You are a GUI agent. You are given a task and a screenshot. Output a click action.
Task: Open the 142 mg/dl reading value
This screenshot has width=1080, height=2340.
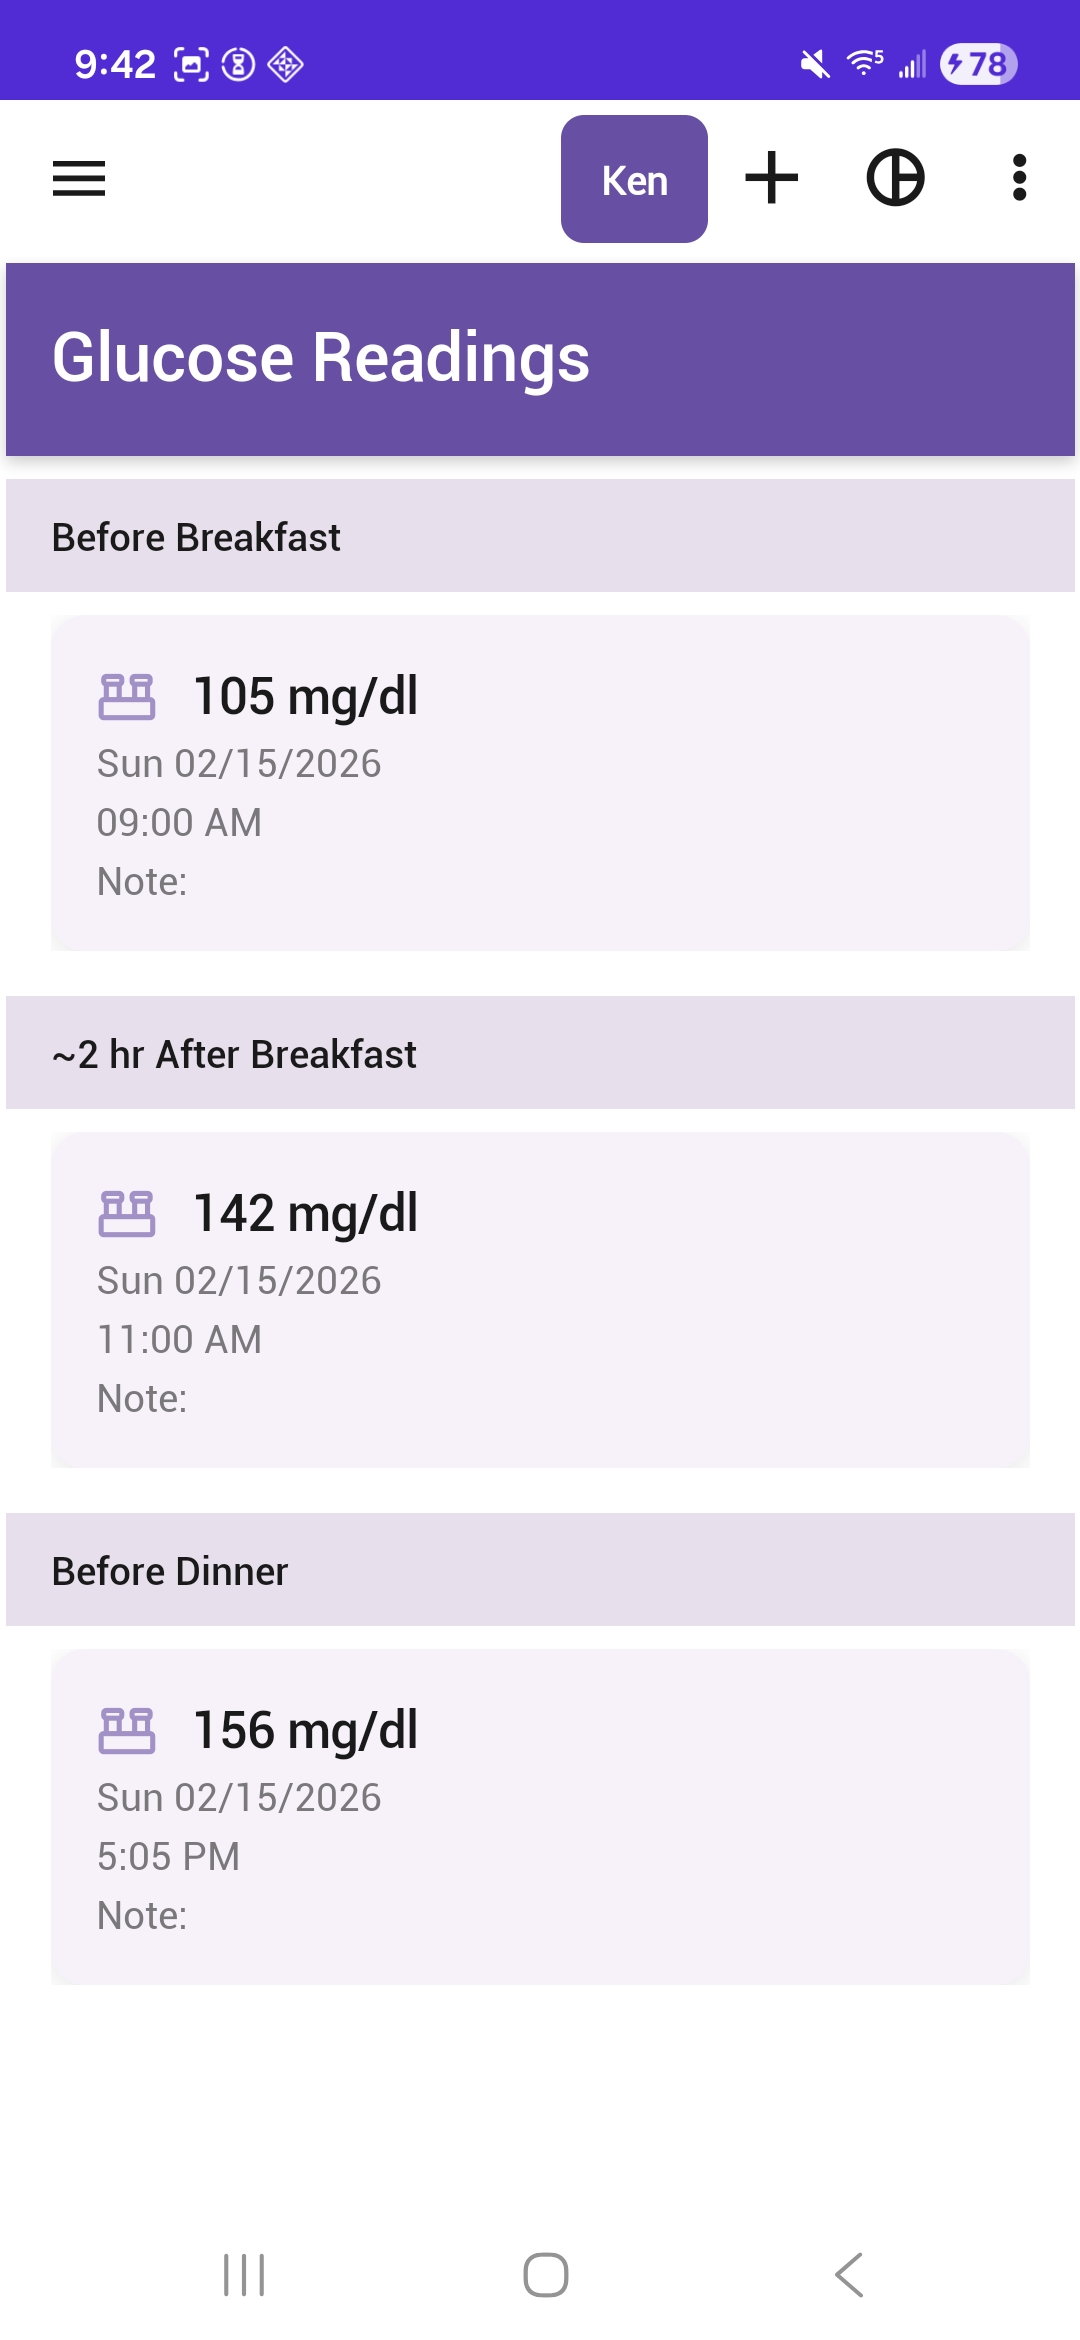[x=305, y=1213]
